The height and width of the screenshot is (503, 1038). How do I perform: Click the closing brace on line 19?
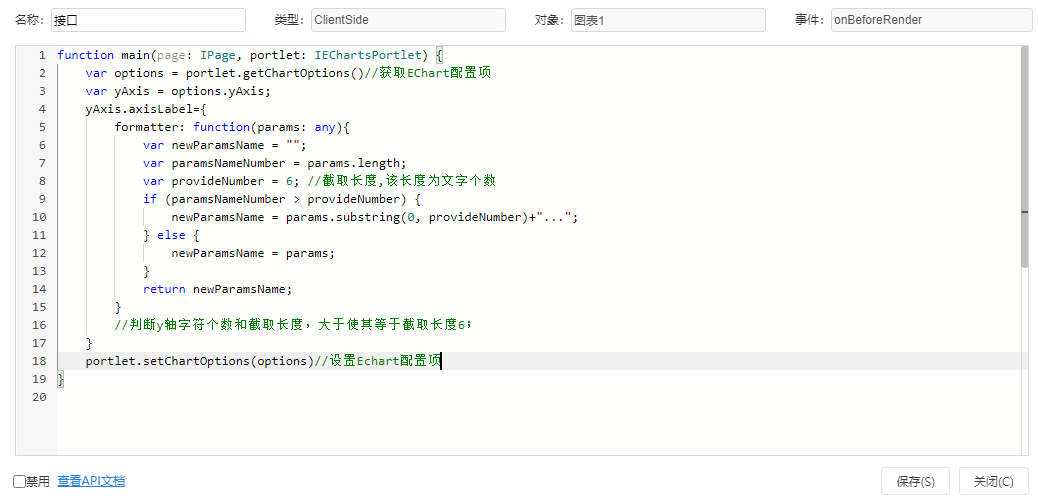point(61,379)
